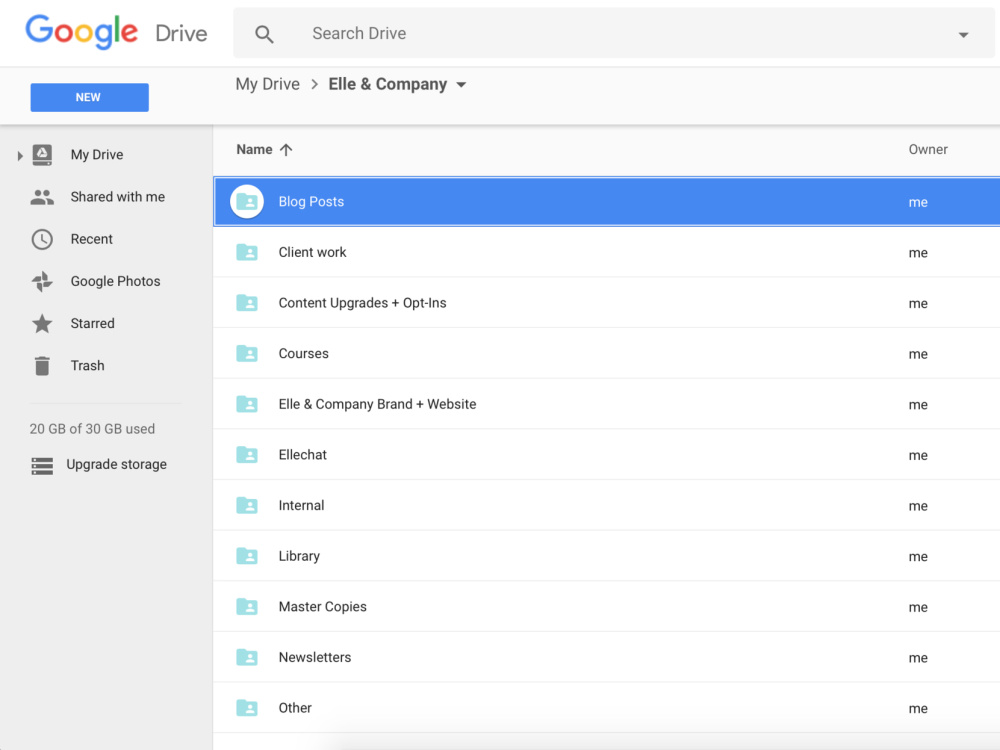Screen dimensions: 1000x750
Task: Open Starred items
Action: [x=92, y=323]
